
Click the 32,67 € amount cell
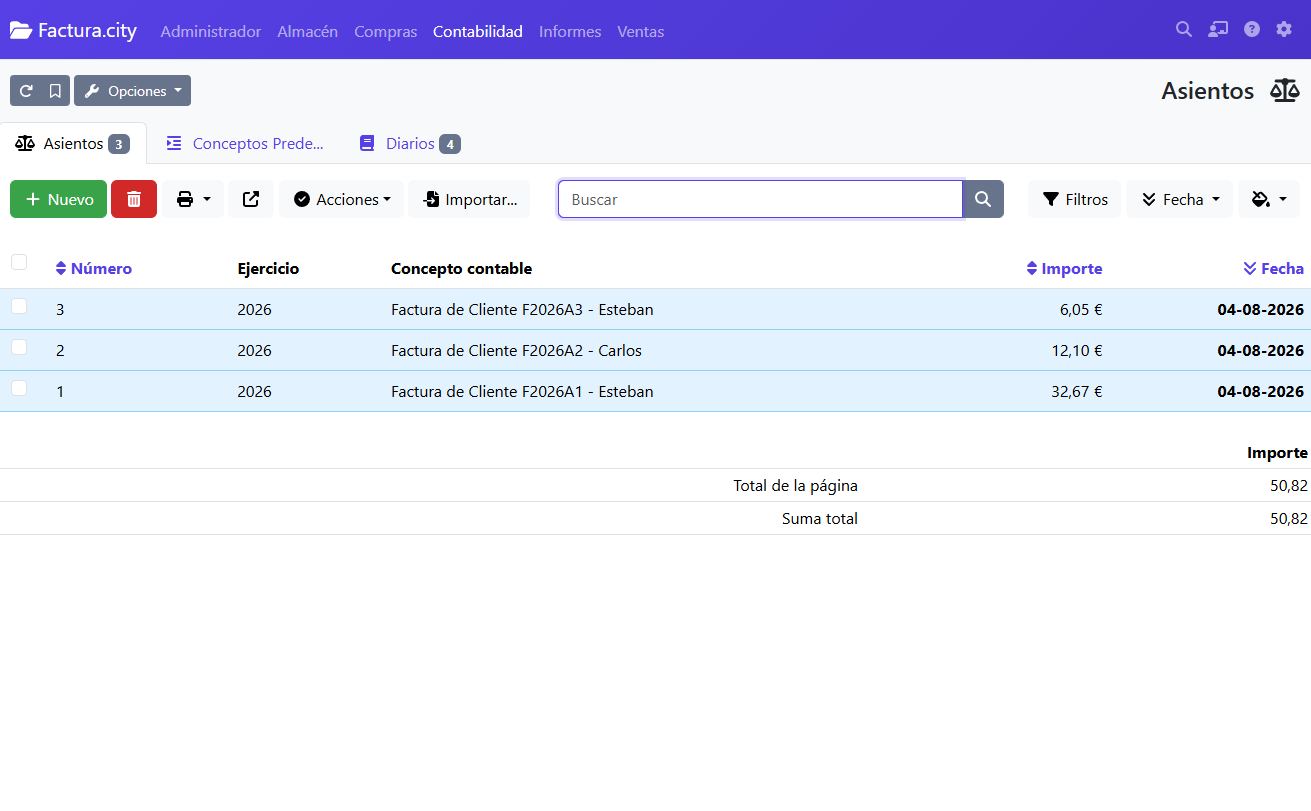pos(1077,392)
